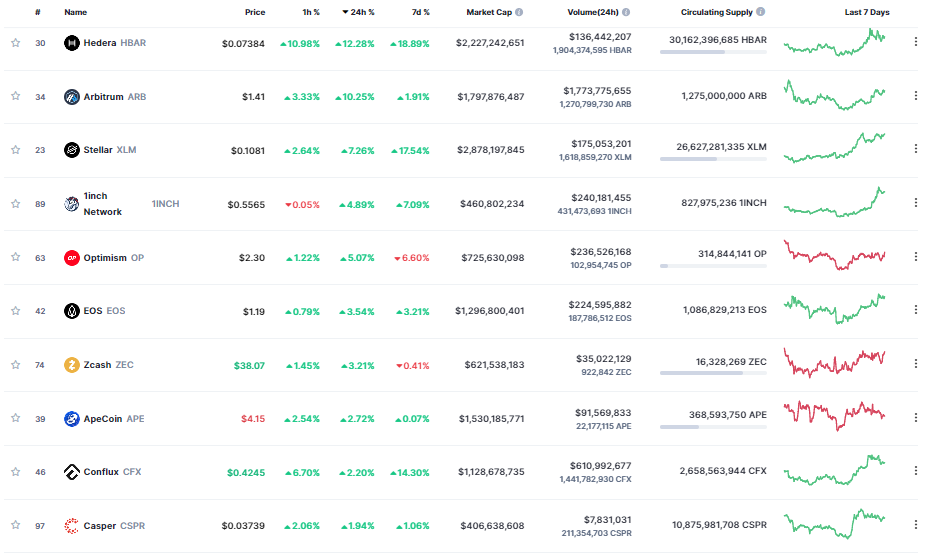
Task: Expand options menu for Optimism row
Action: click(x=915, y=256)
